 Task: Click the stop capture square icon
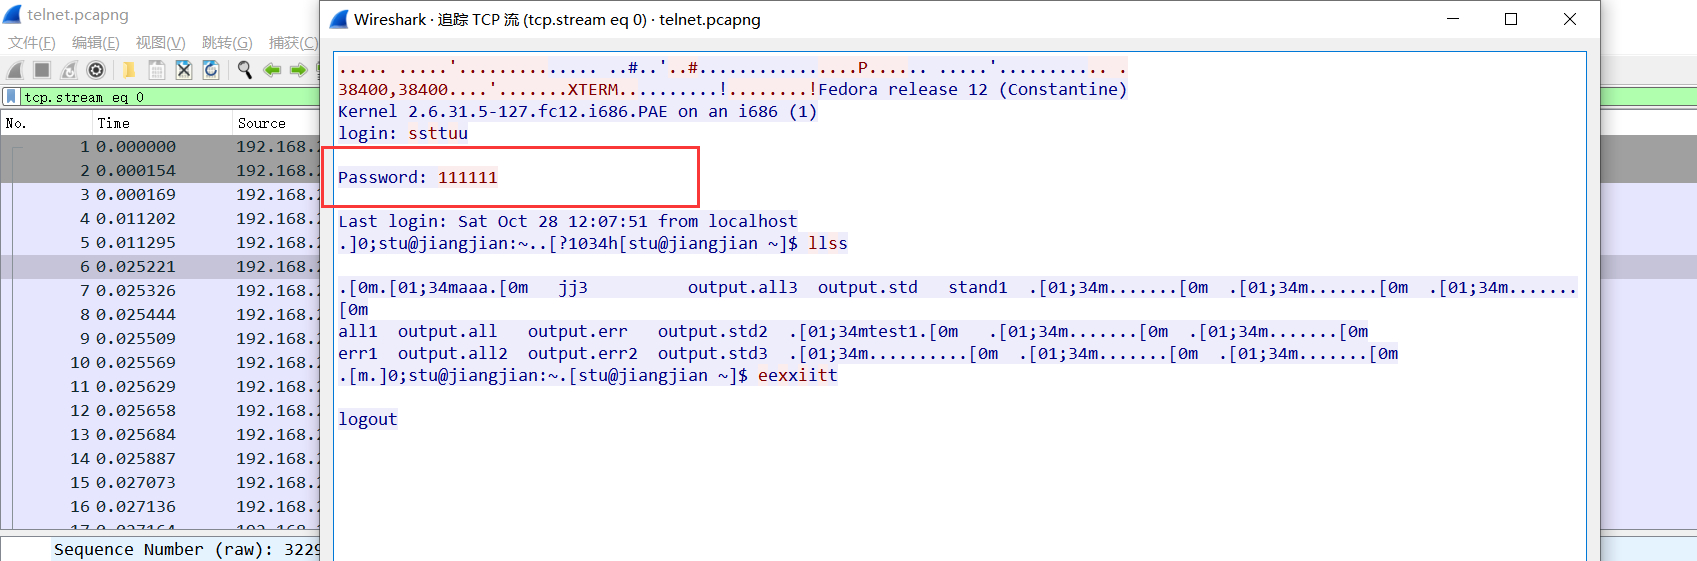(42, 70)
